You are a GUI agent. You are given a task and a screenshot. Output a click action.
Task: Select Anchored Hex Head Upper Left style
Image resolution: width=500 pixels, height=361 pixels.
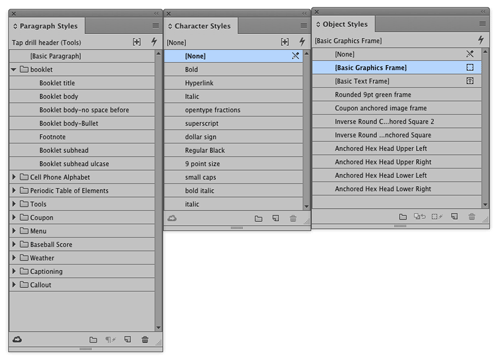click(x=397, y=148)
